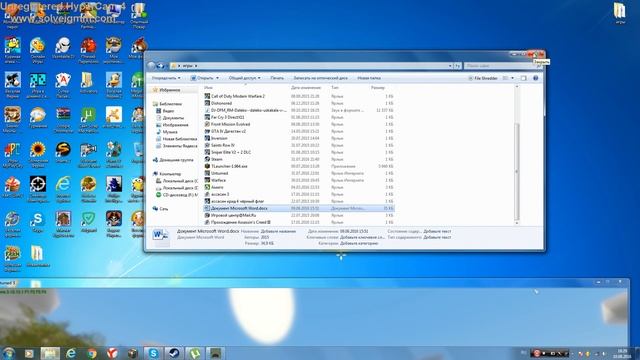The width and height of the screenshot is (640, 360).
Task: Click the File Shredder toolbar button
Action: [x=483, y=78]
